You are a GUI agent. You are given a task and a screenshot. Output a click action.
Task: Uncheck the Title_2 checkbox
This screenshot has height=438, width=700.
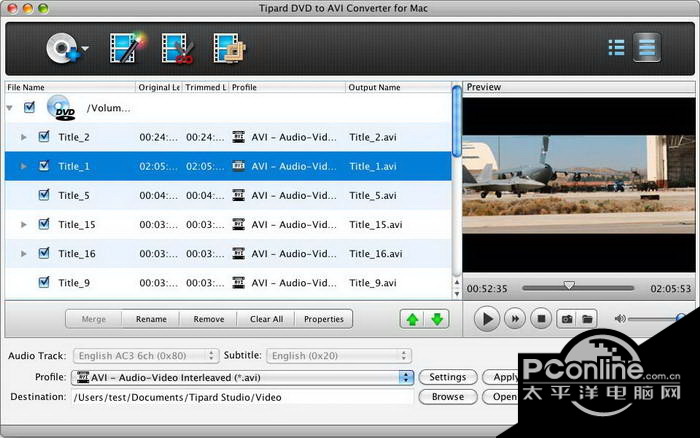[x=44, y=136]
